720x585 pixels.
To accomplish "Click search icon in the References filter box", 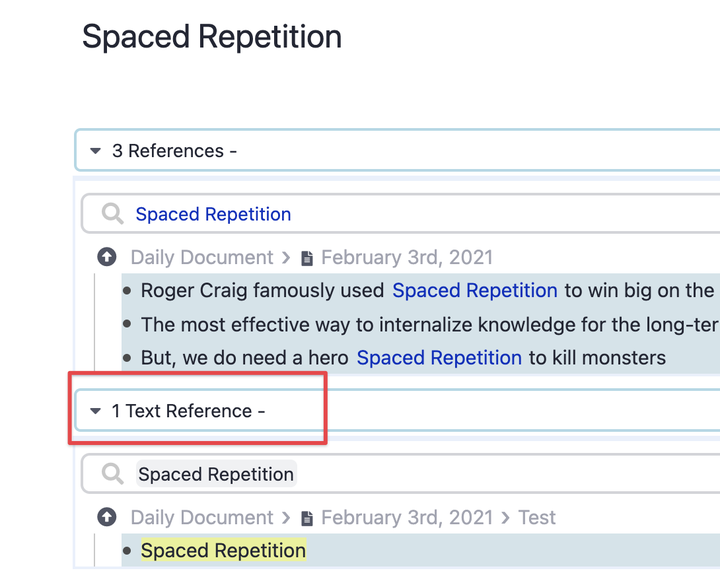I will click(x=113, y=214).
